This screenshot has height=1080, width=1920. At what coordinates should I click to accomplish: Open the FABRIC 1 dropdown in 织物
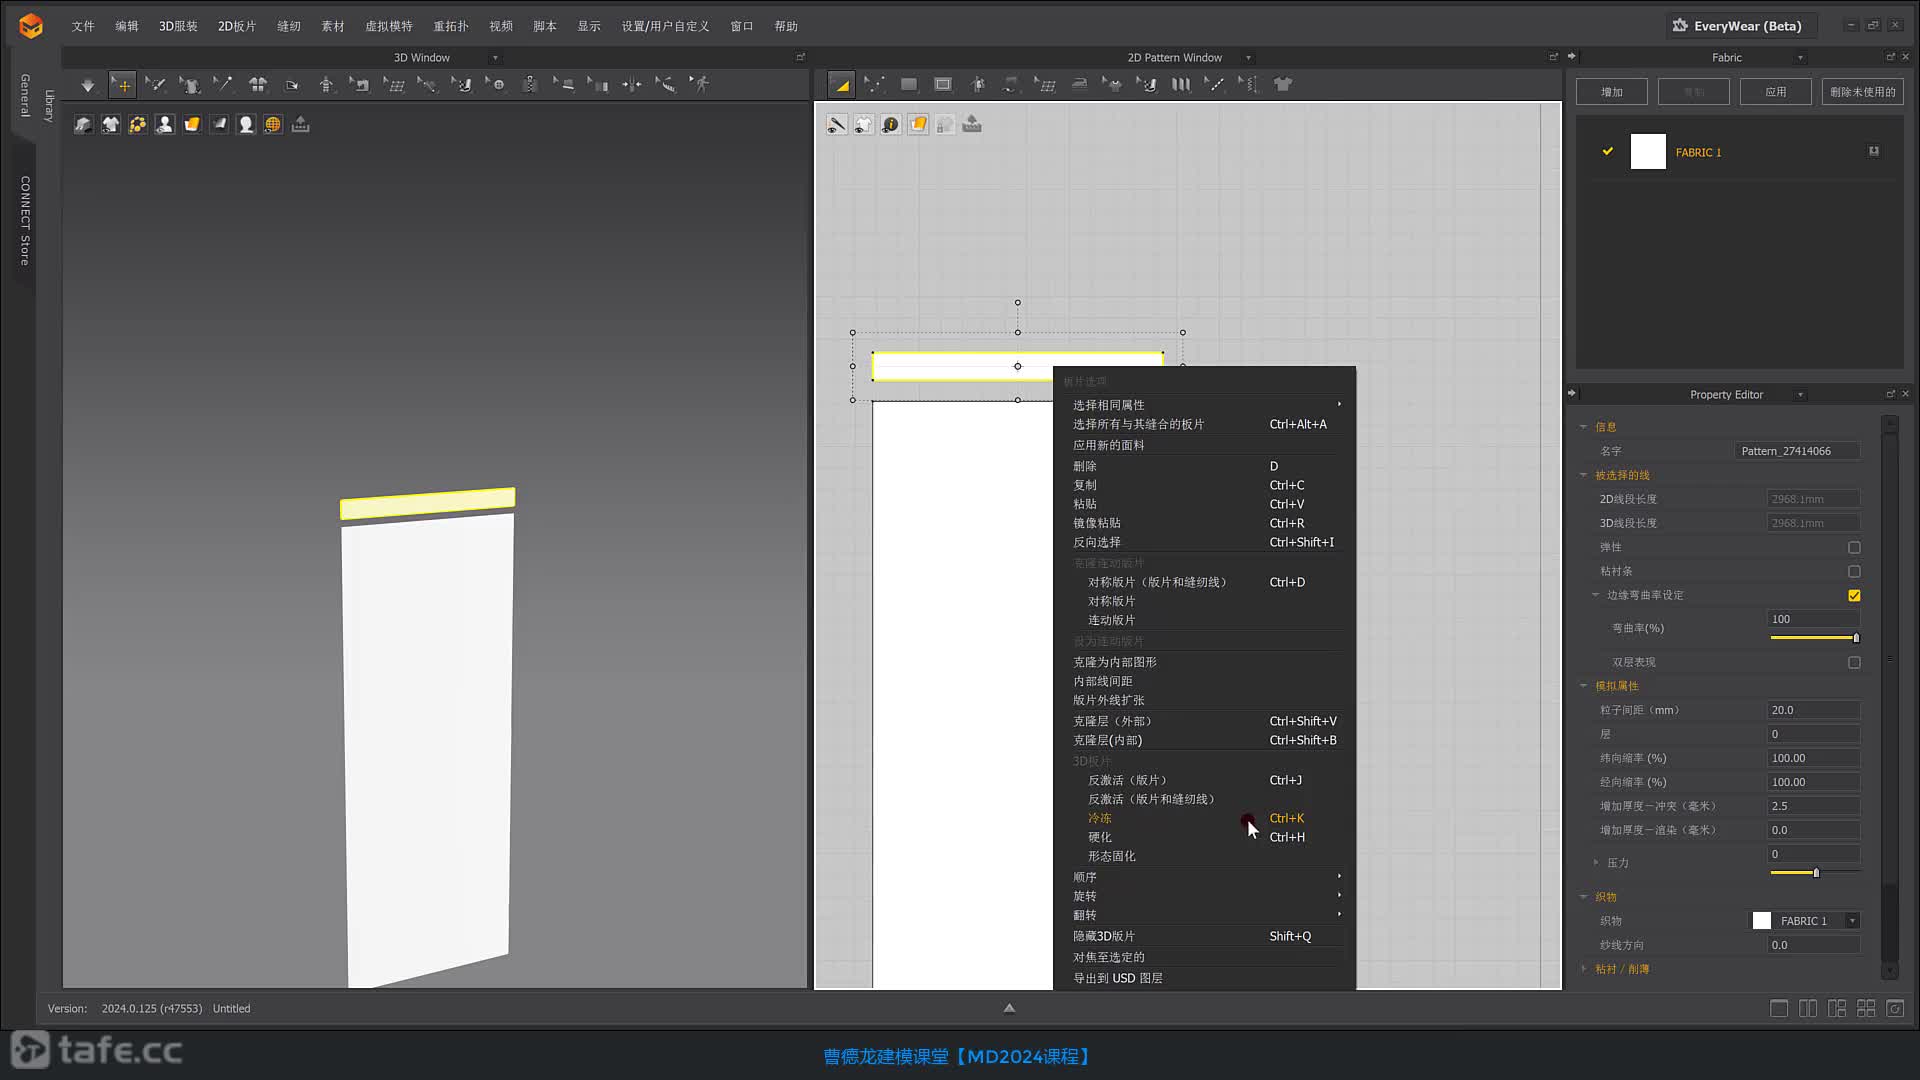point(1852,921)
